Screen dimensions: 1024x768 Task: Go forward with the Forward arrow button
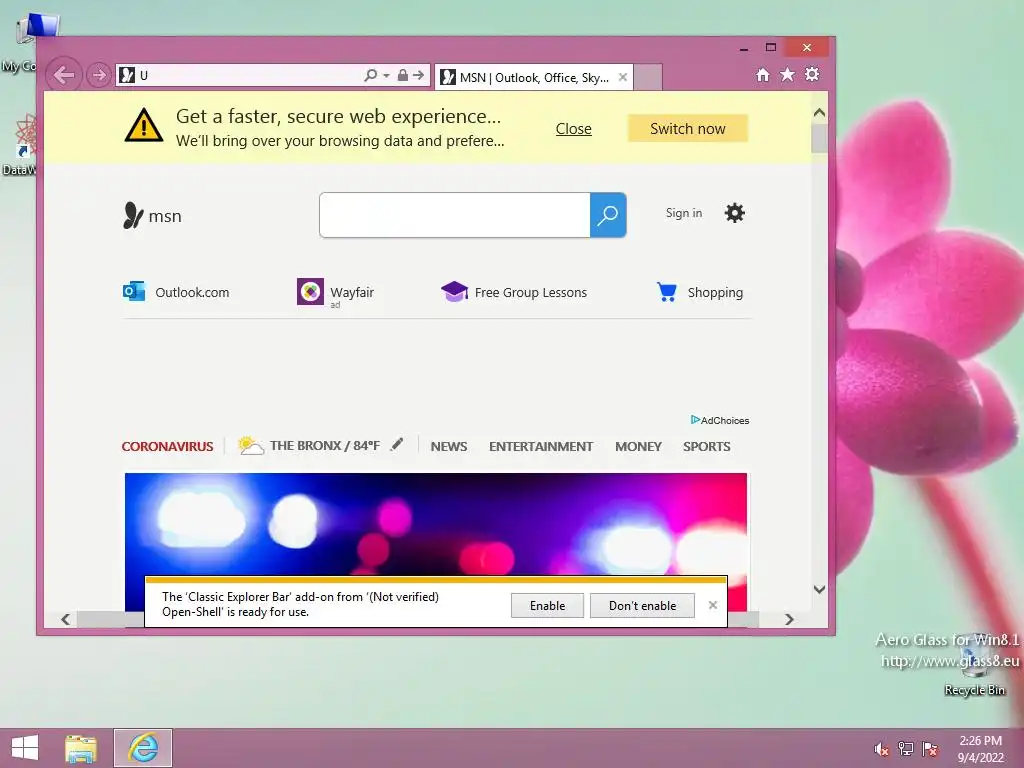99,75
